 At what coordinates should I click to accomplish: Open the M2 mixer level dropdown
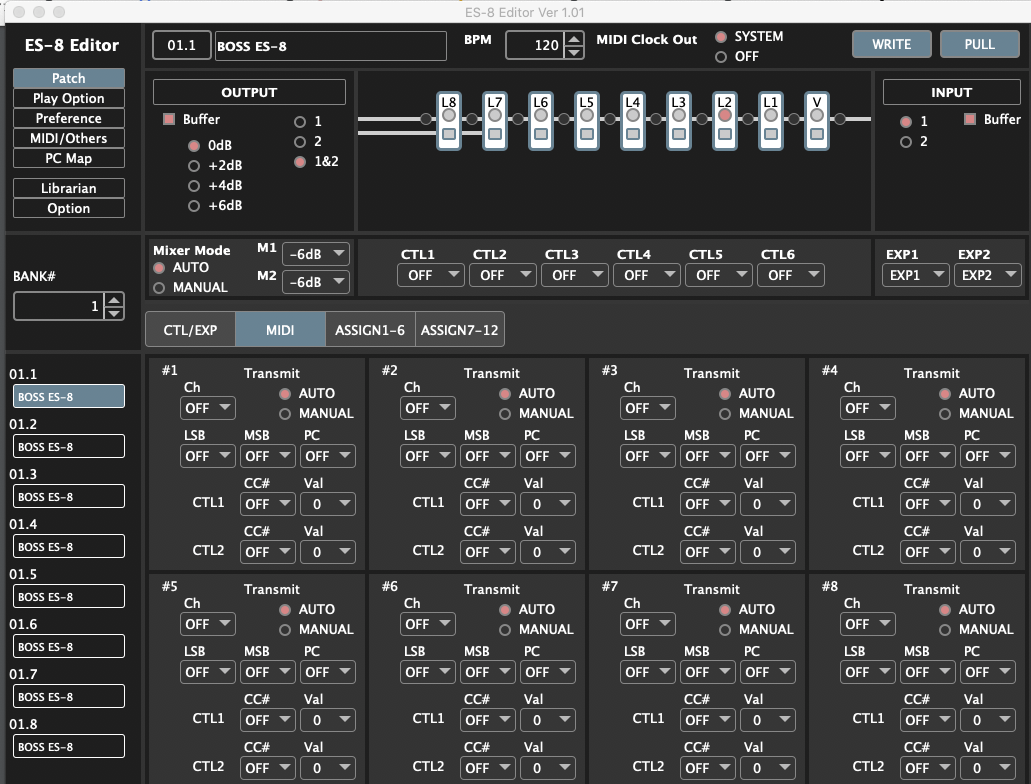[x=316, y=282]
